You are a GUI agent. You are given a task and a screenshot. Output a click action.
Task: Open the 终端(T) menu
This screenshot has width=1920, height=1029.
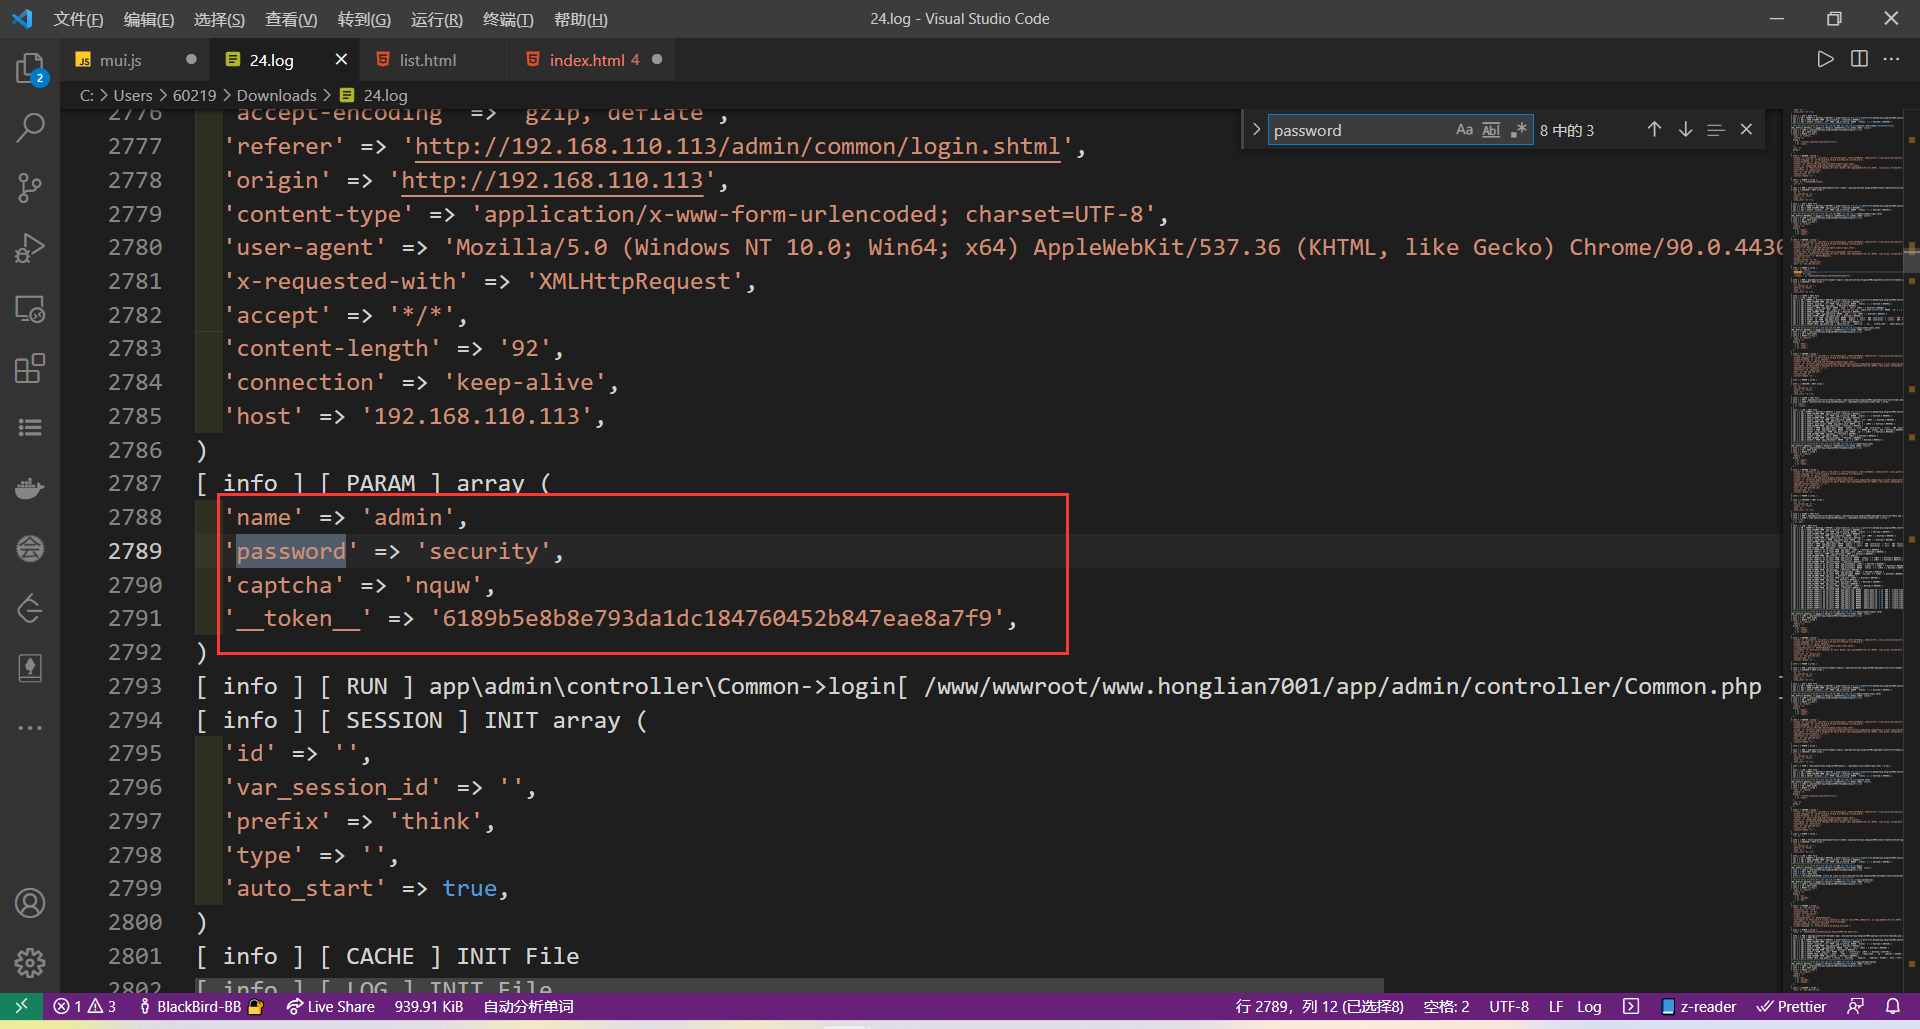pos(508,19)
